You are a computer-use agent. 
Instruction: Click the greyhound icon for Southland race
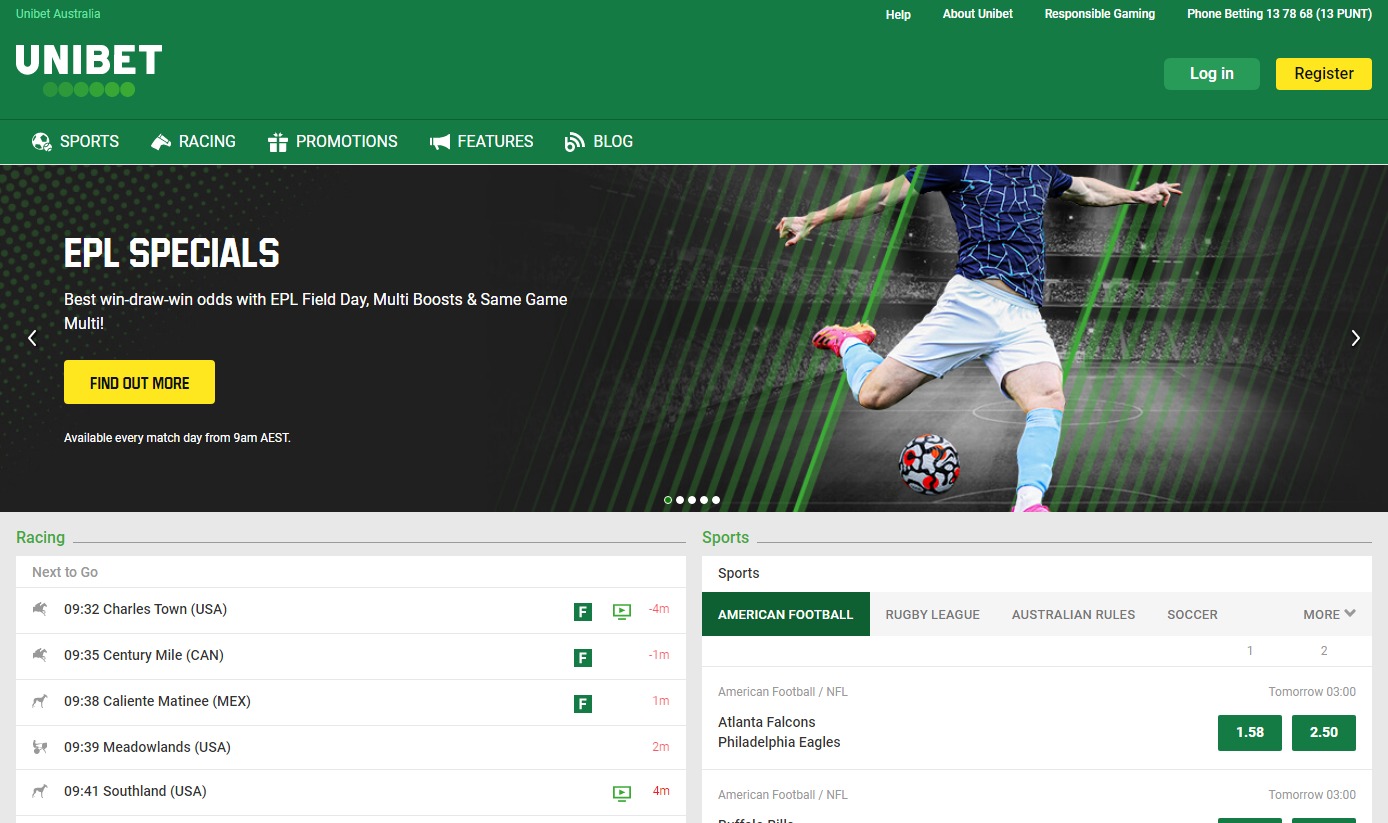pyautogui.click(x=38, y=791)
